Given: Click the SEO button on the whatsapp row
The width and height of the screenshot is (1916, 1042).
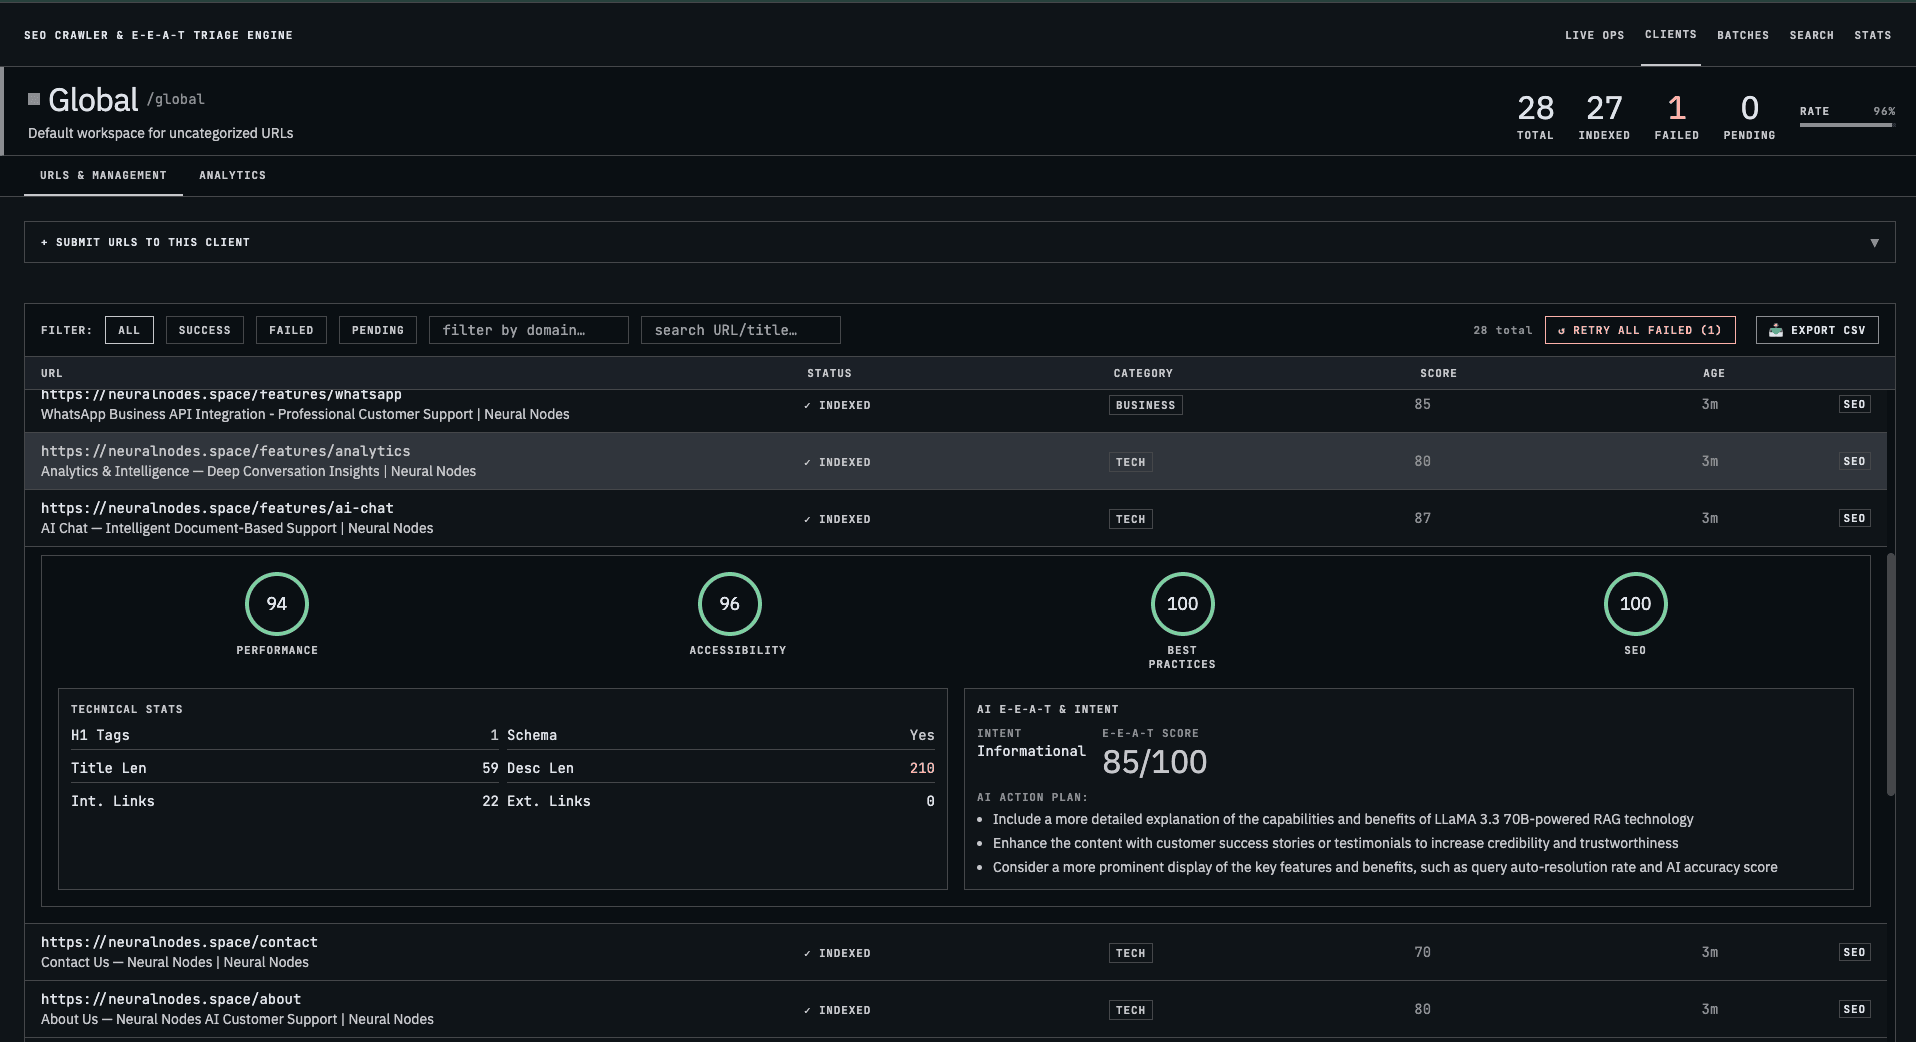Looking at the screenshot, I should tap(1854, 404).
